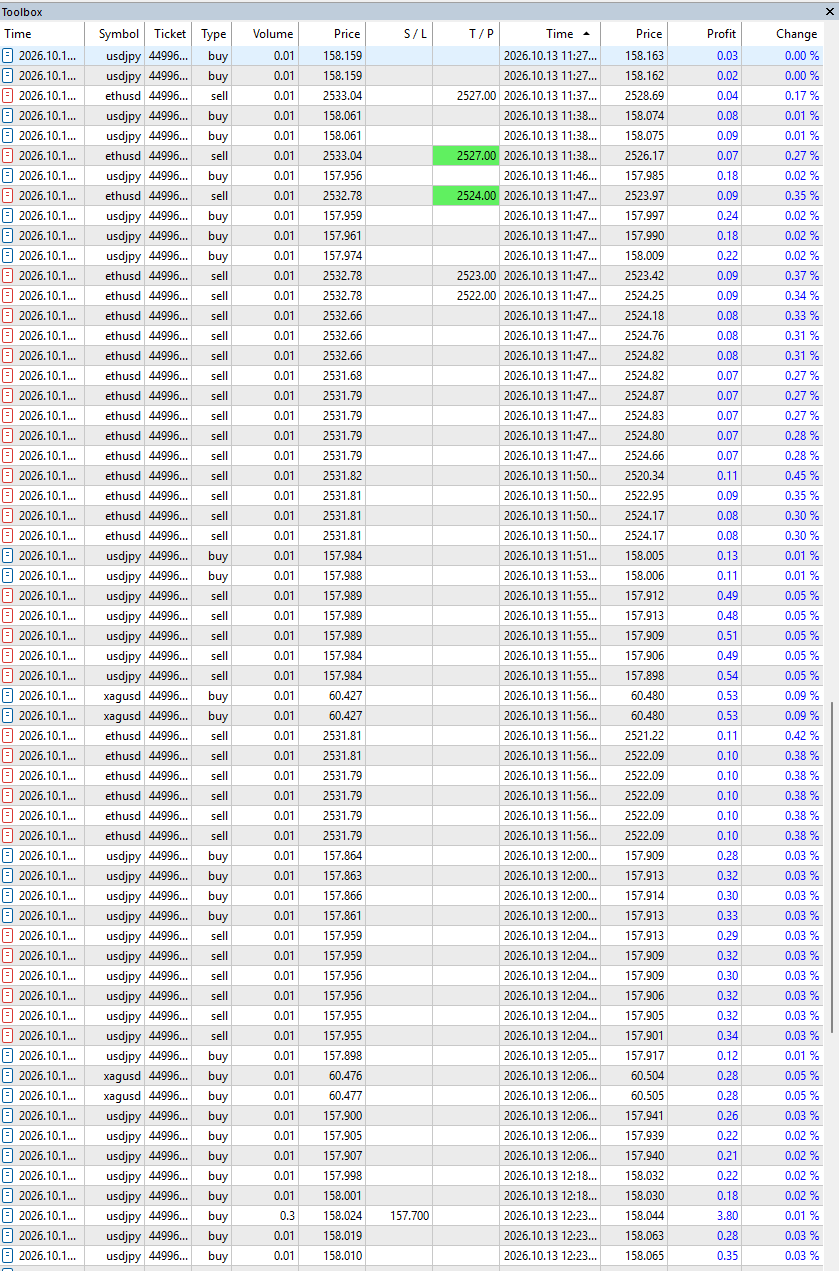Click the sell icon on the row priced 2528.69
This screenshot has width=839, height=1271.
click(8, 96)
